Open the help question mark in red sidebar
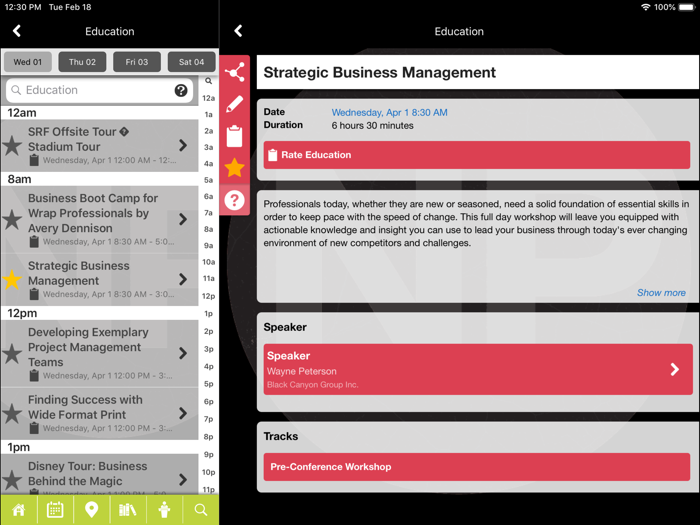This screenshot has width=700, height=525. (x=234, y=200)
